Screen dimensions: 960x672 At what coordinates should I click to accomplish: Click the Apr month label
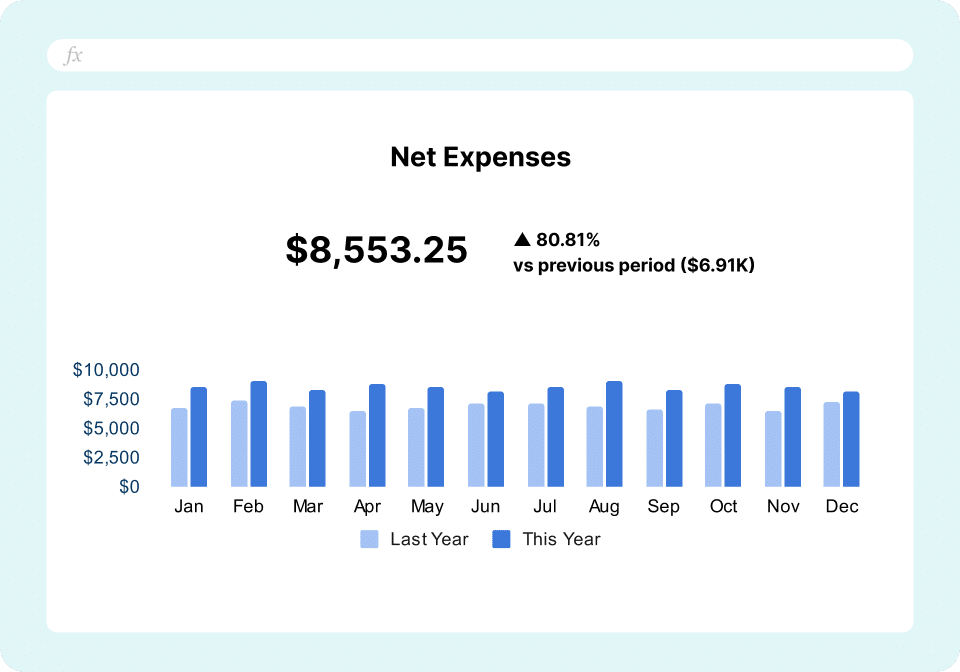click(367, 507)
